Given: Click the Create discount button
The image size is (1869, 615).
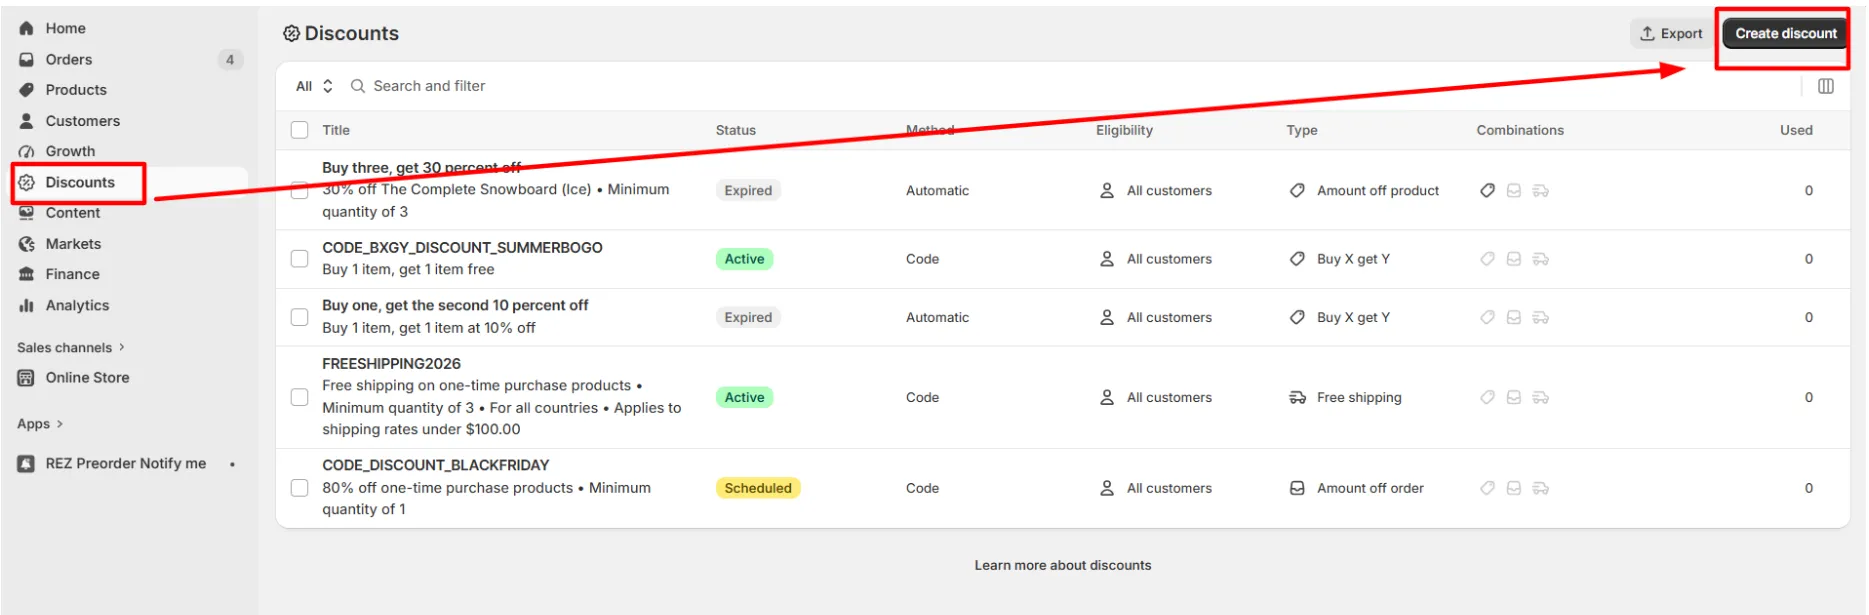Looking at the screenshot, I should [1786, 34].
